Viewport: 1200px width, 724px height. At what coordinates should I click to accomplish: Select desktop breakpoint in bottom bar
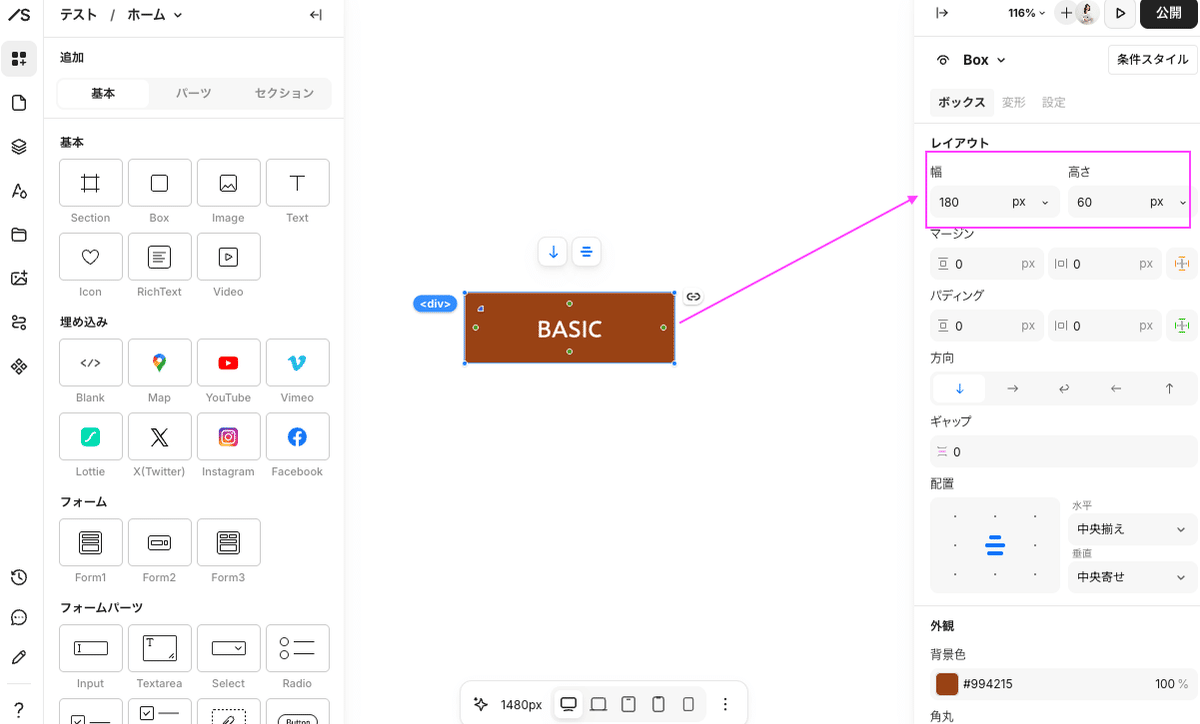click(x=569, y=704)
